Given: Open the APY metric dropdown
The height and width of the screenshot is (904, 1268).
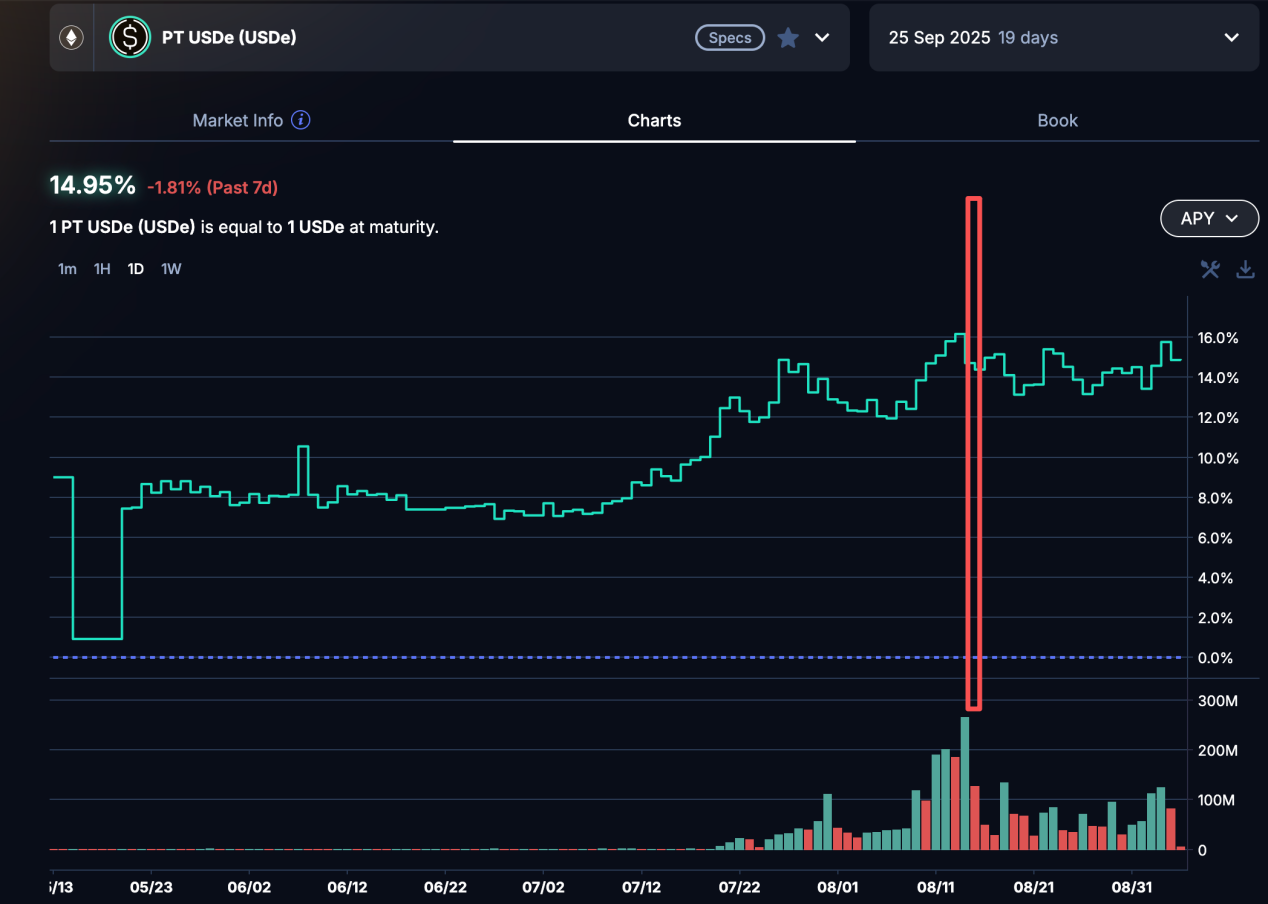Looking at the screenshot, I should tap(1209, 218).
